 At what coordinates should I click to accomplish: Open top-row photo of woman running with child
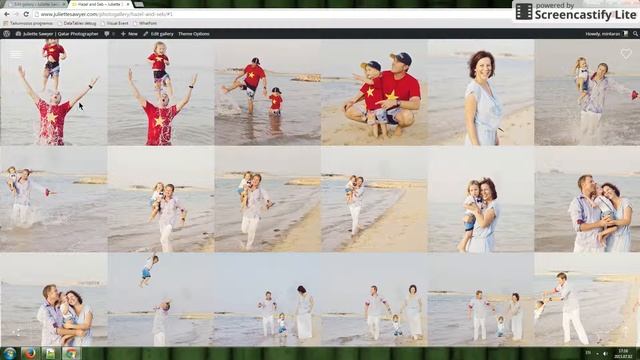(x=587, y=92)
